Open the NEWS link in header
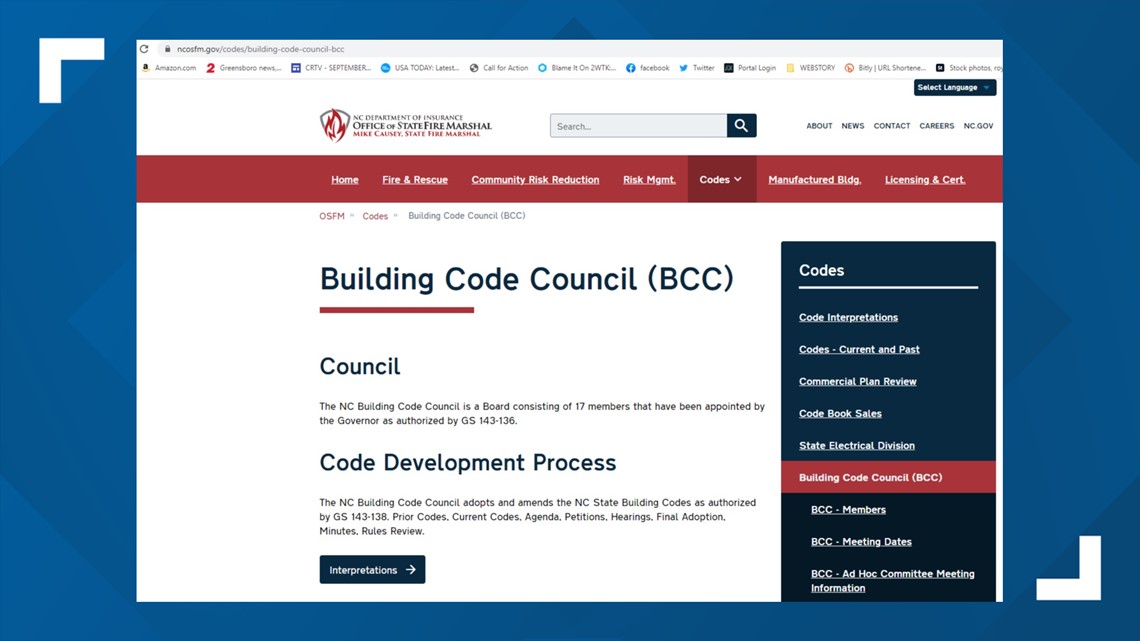This screenshot has height=641, width=1140. pyautogui.click(x=853, y=126)
